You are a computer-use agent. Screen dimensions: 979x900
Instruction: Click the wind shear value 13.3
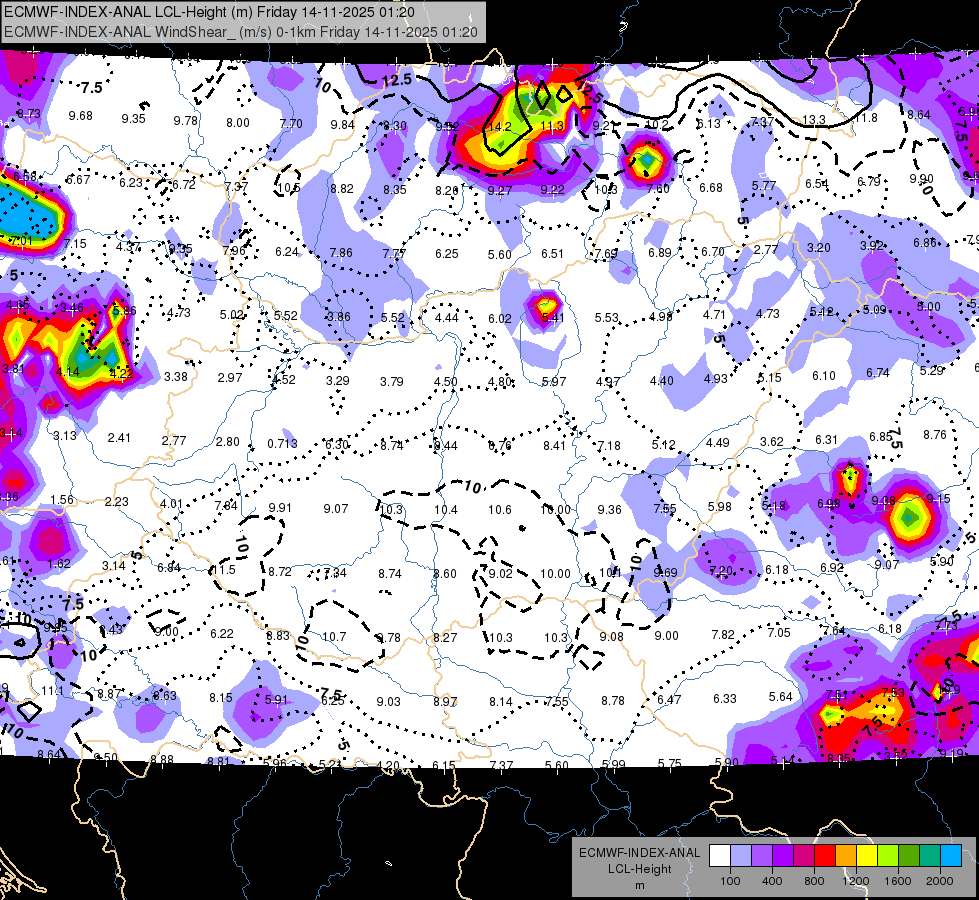(x=814, y=119)
